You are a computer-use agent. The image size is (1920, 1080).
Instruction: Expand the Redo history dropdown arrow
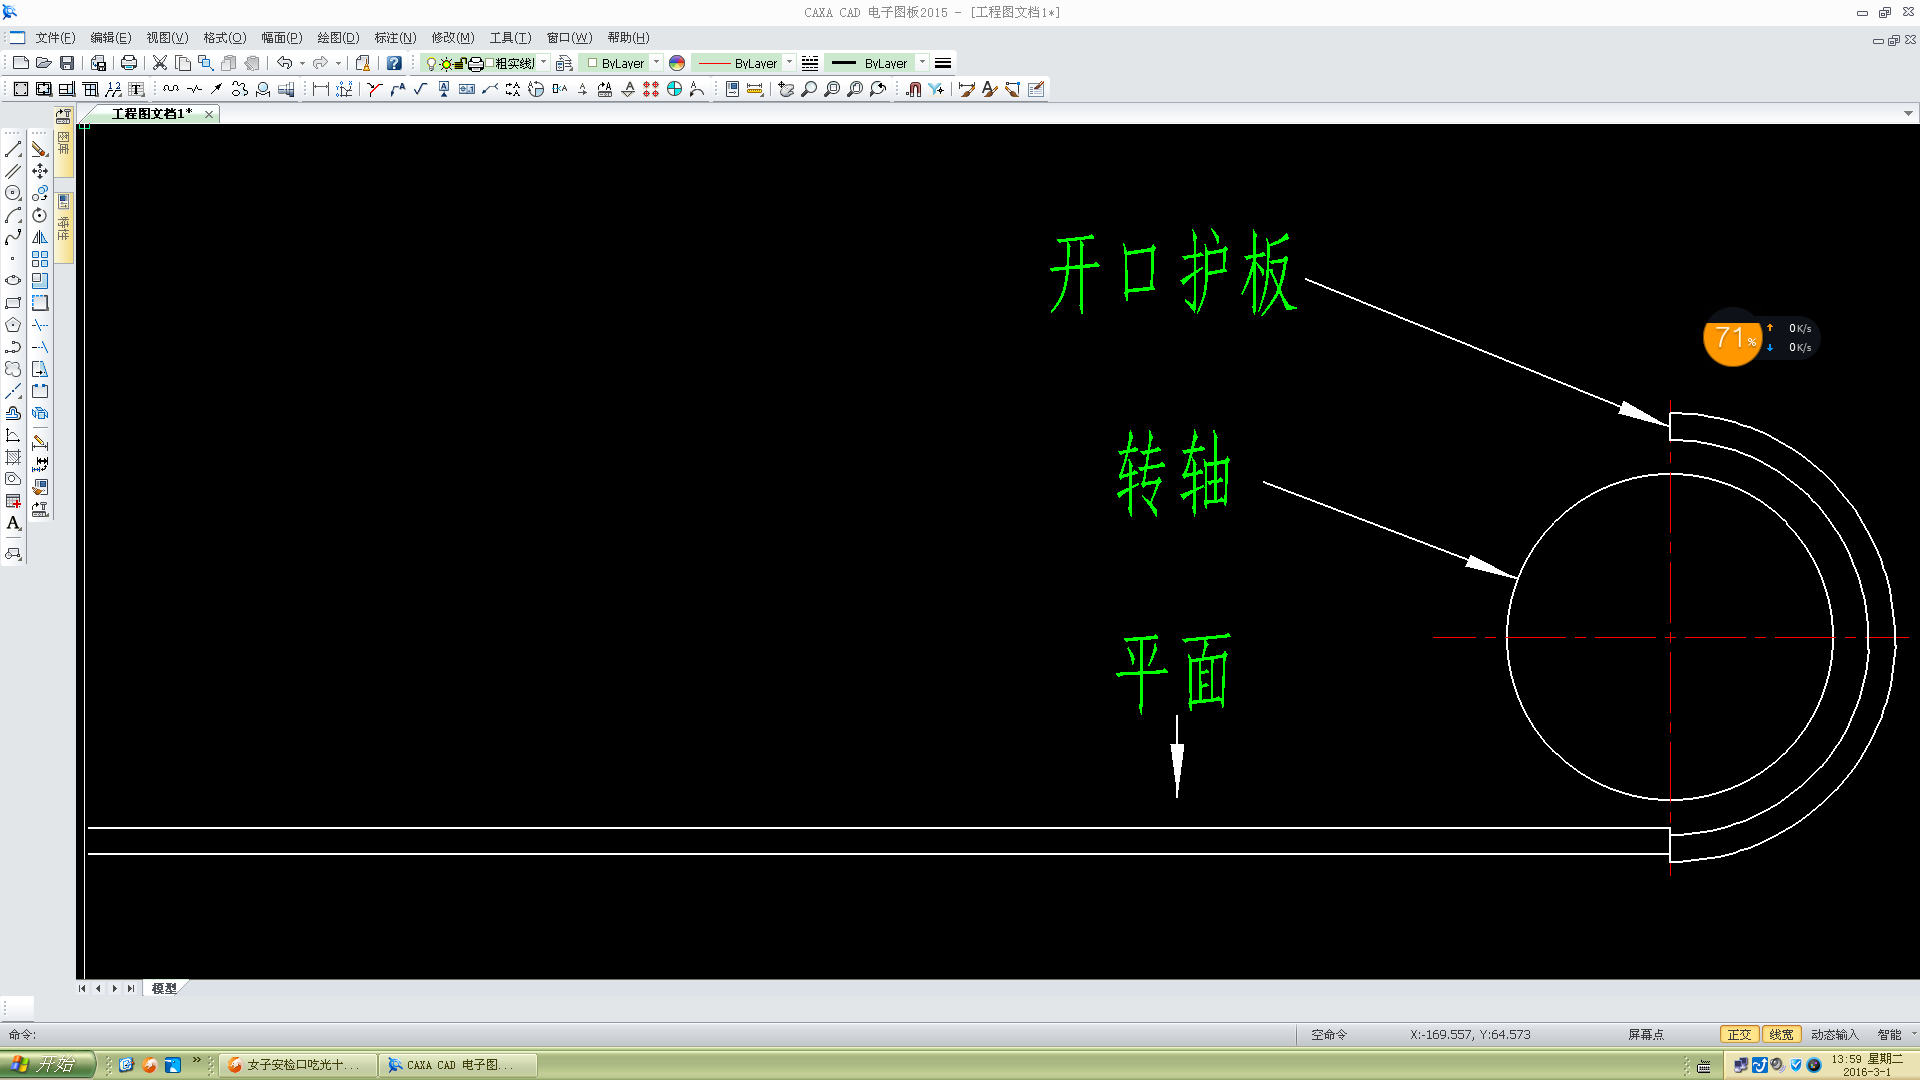point(339,63)
